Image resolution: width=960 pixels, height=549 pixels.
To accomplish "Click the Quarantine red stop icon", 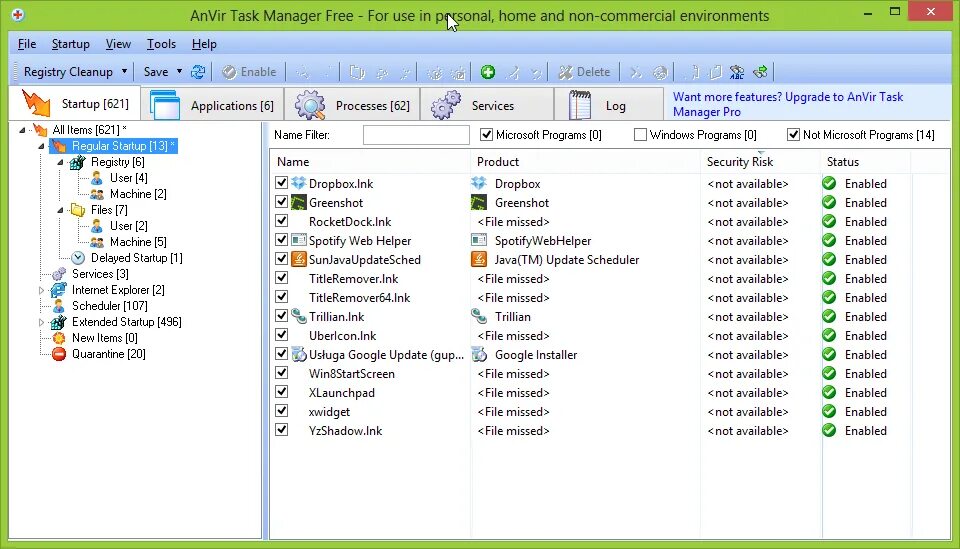I will (x=59, y=354).
